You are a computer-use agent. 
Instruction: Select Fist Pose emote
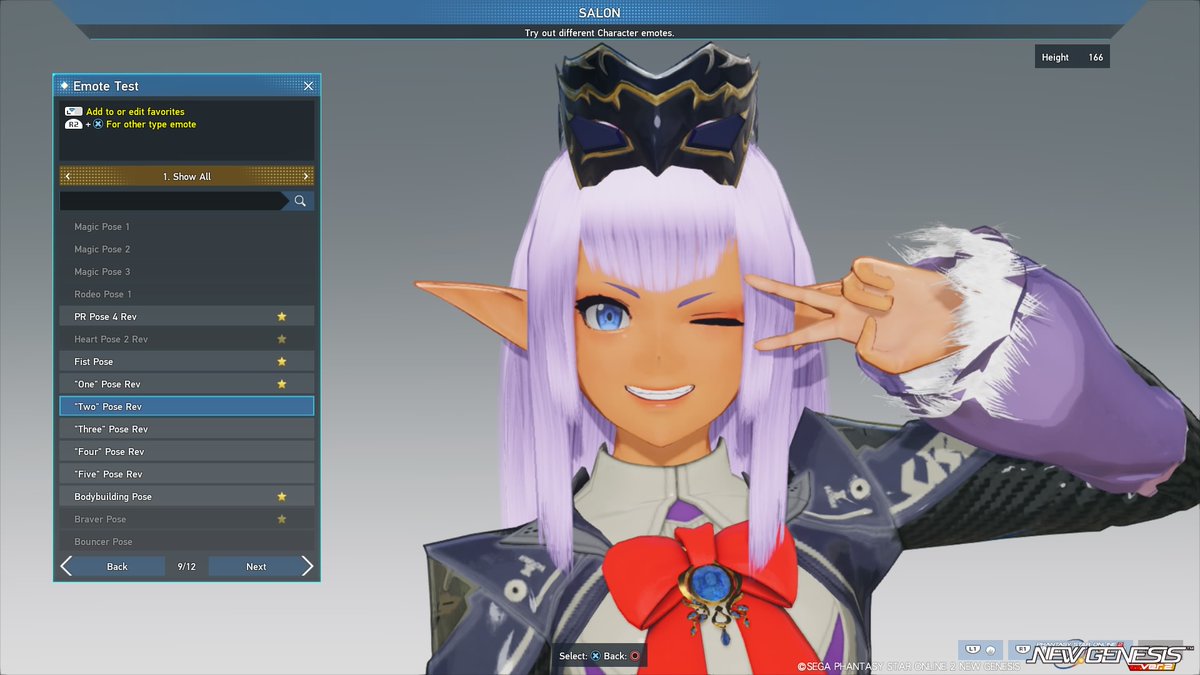coord(187,362)
